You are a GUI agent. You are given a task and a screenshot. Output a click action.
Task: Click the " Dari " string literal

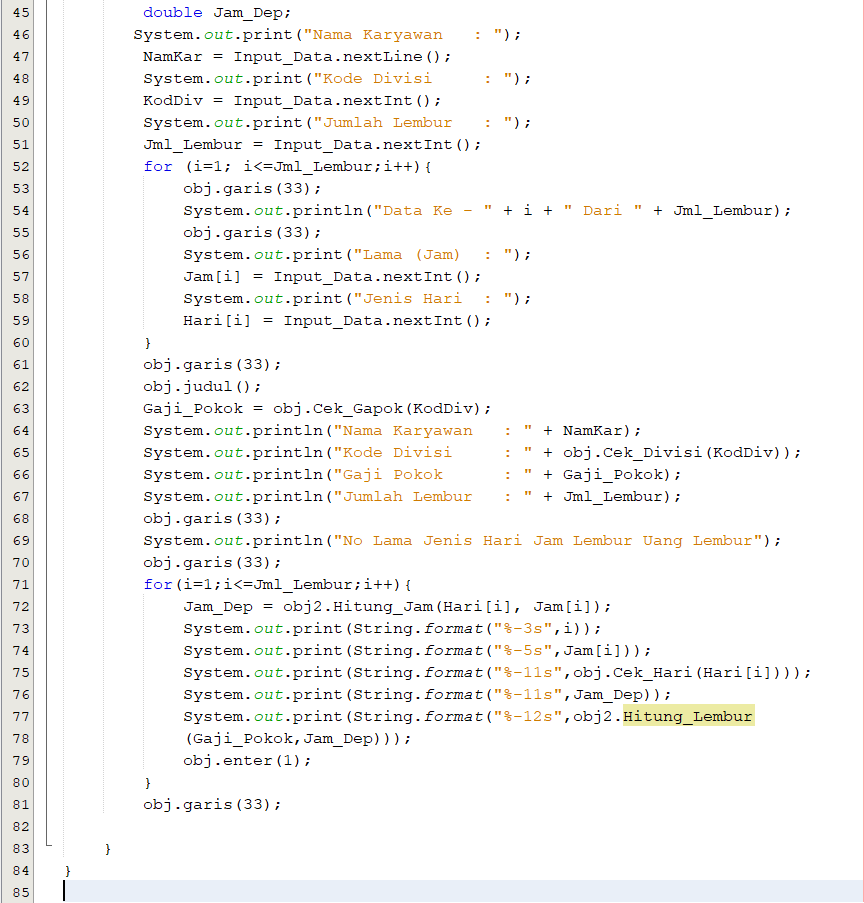tap(602, 210)
